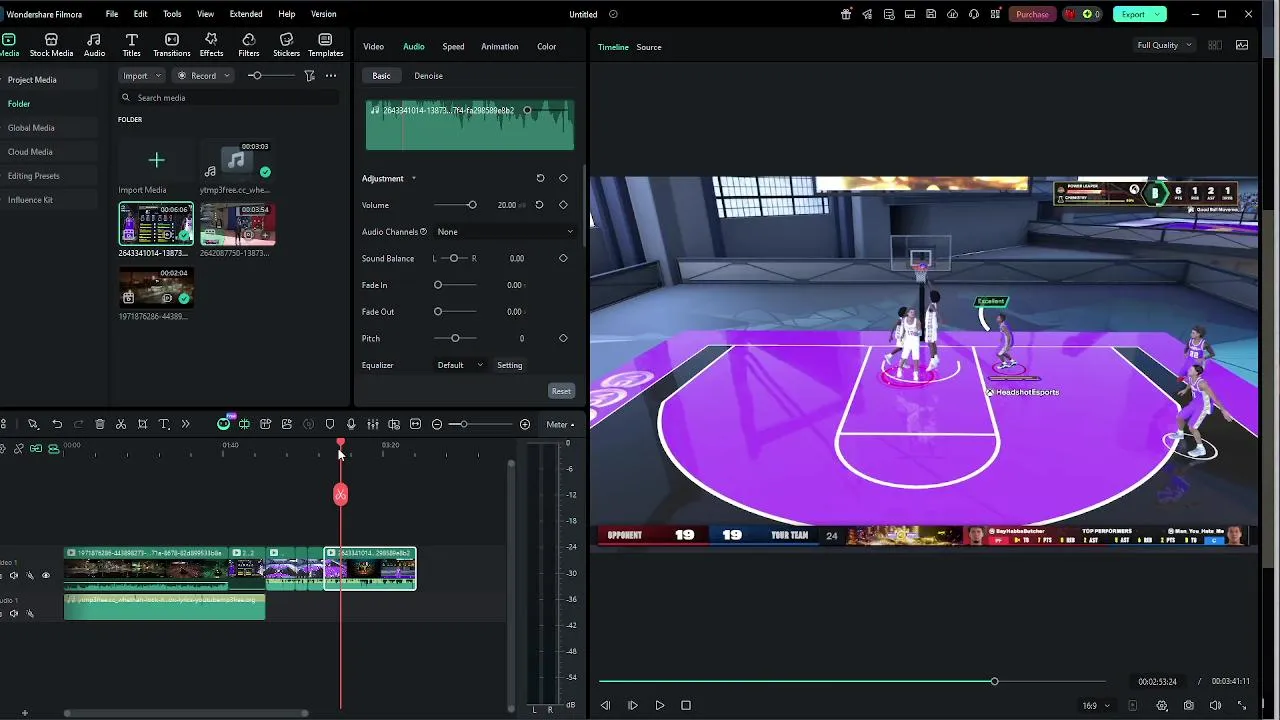Start voiceover with the microphone icon
The width and height of the screenshot is (1280, 720).
[x=351, y=424]
